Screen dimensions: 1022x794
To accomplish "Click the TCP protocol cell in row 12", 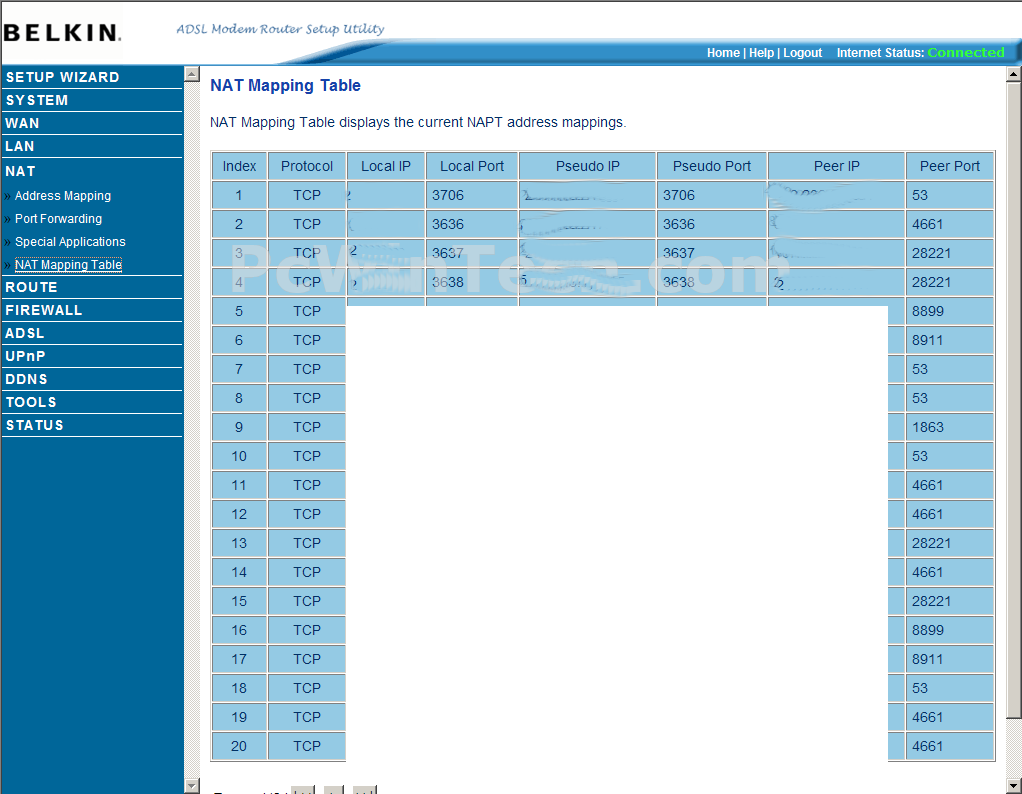I will [x=306, y=514].
